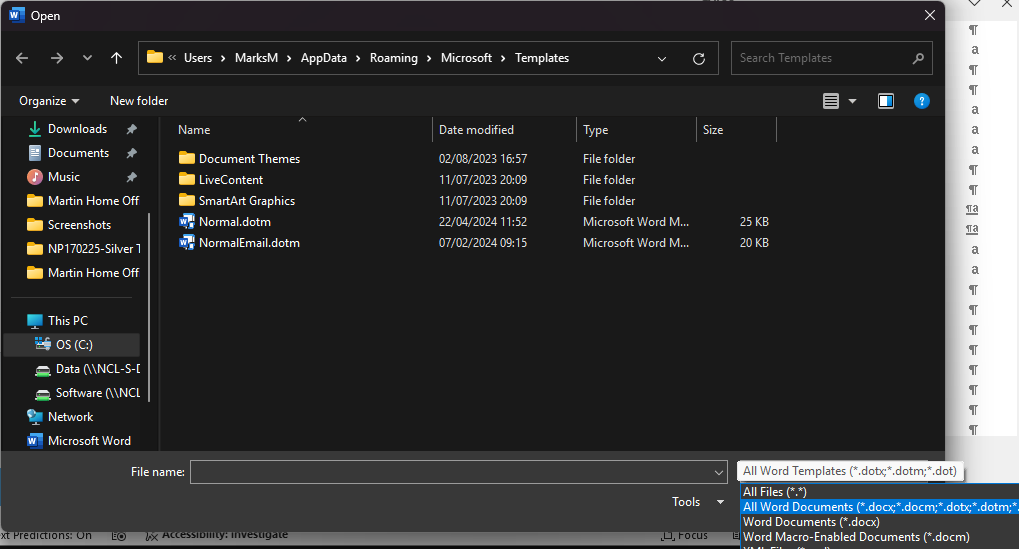
Task: Close the Open dialog
Action: pos(930,15)
